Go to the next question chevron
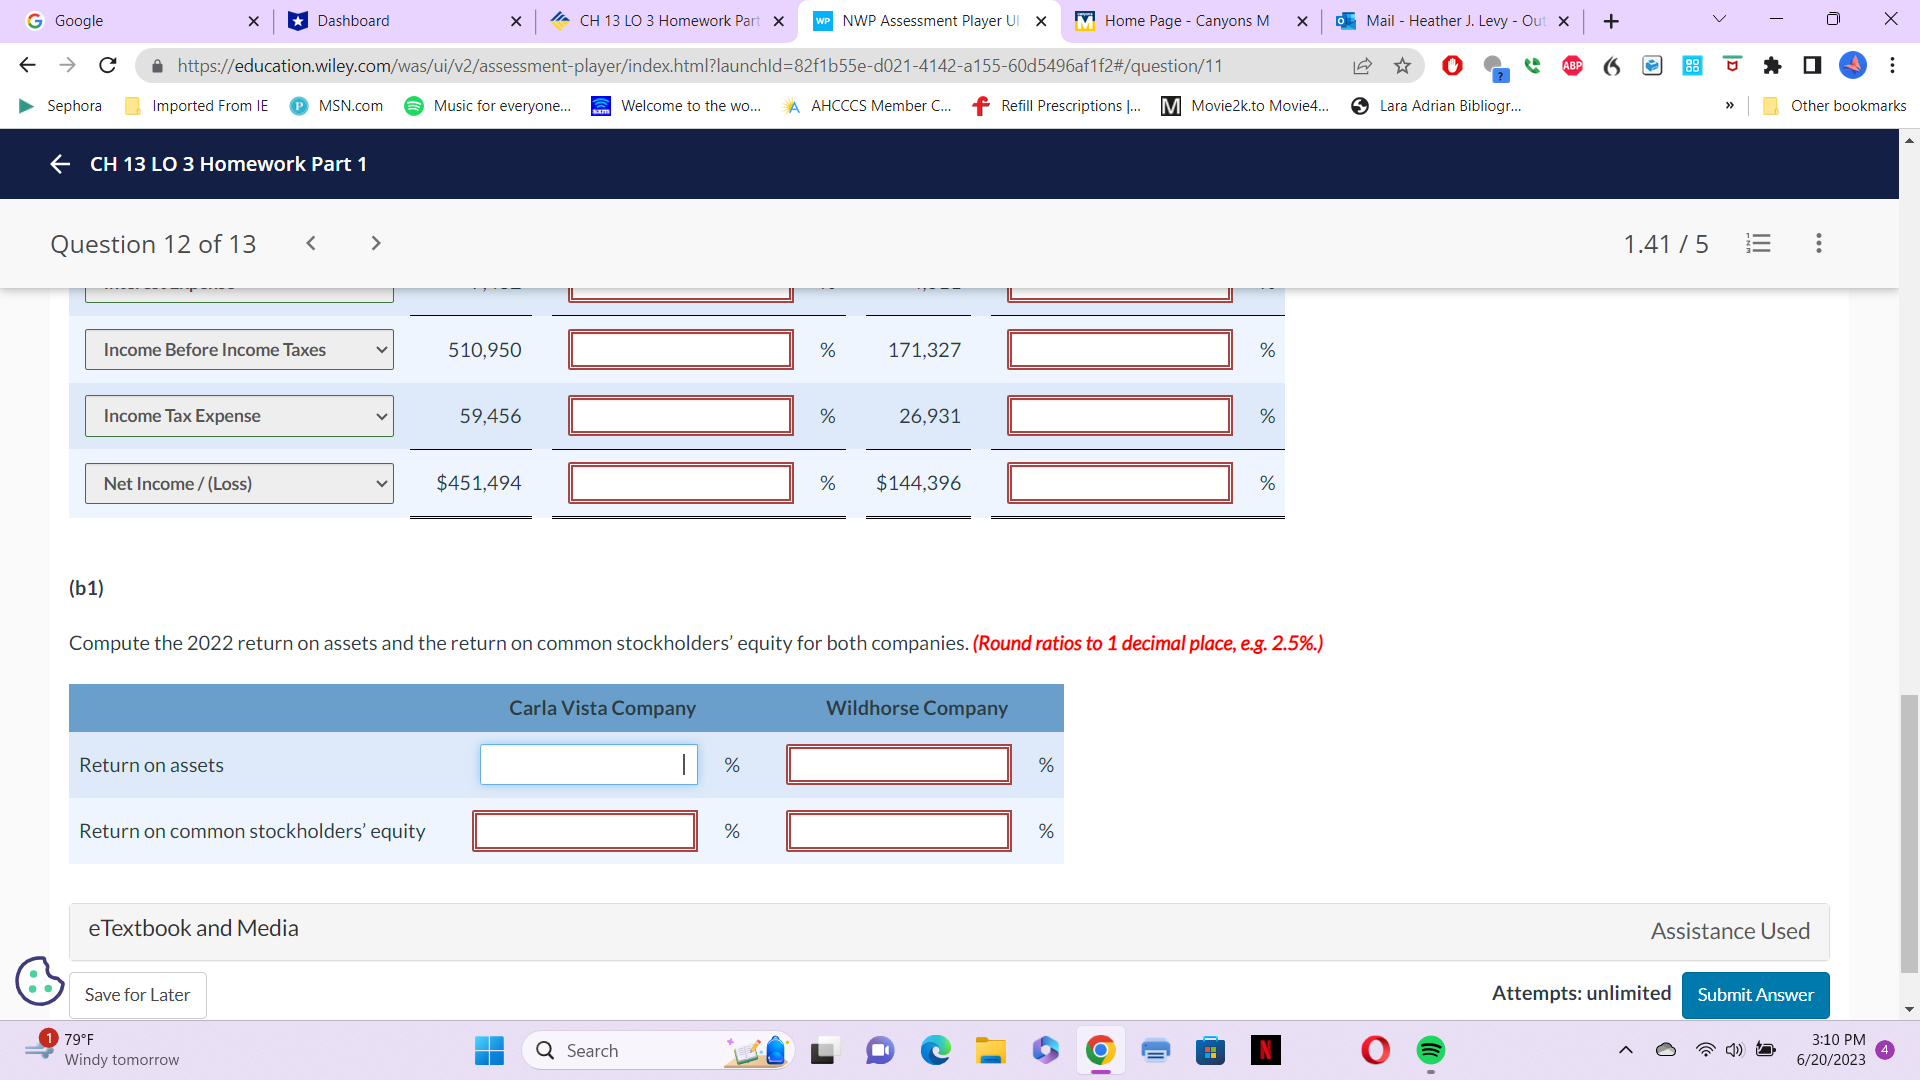Viewport: 1920px width, 1080px height. [376, 243]
